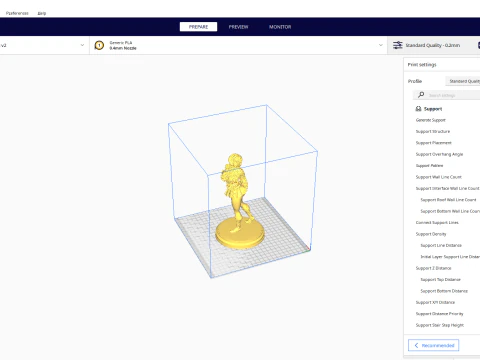Collapse the Support settings category
Screen dimensions: 480x360
433,109
